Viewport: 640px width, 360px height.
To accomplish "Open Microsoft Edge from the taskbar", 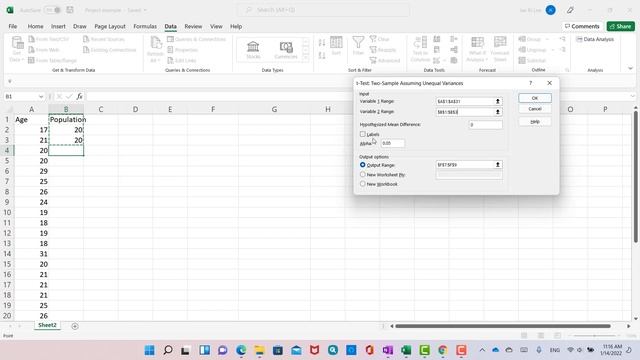I will (241, 350).
